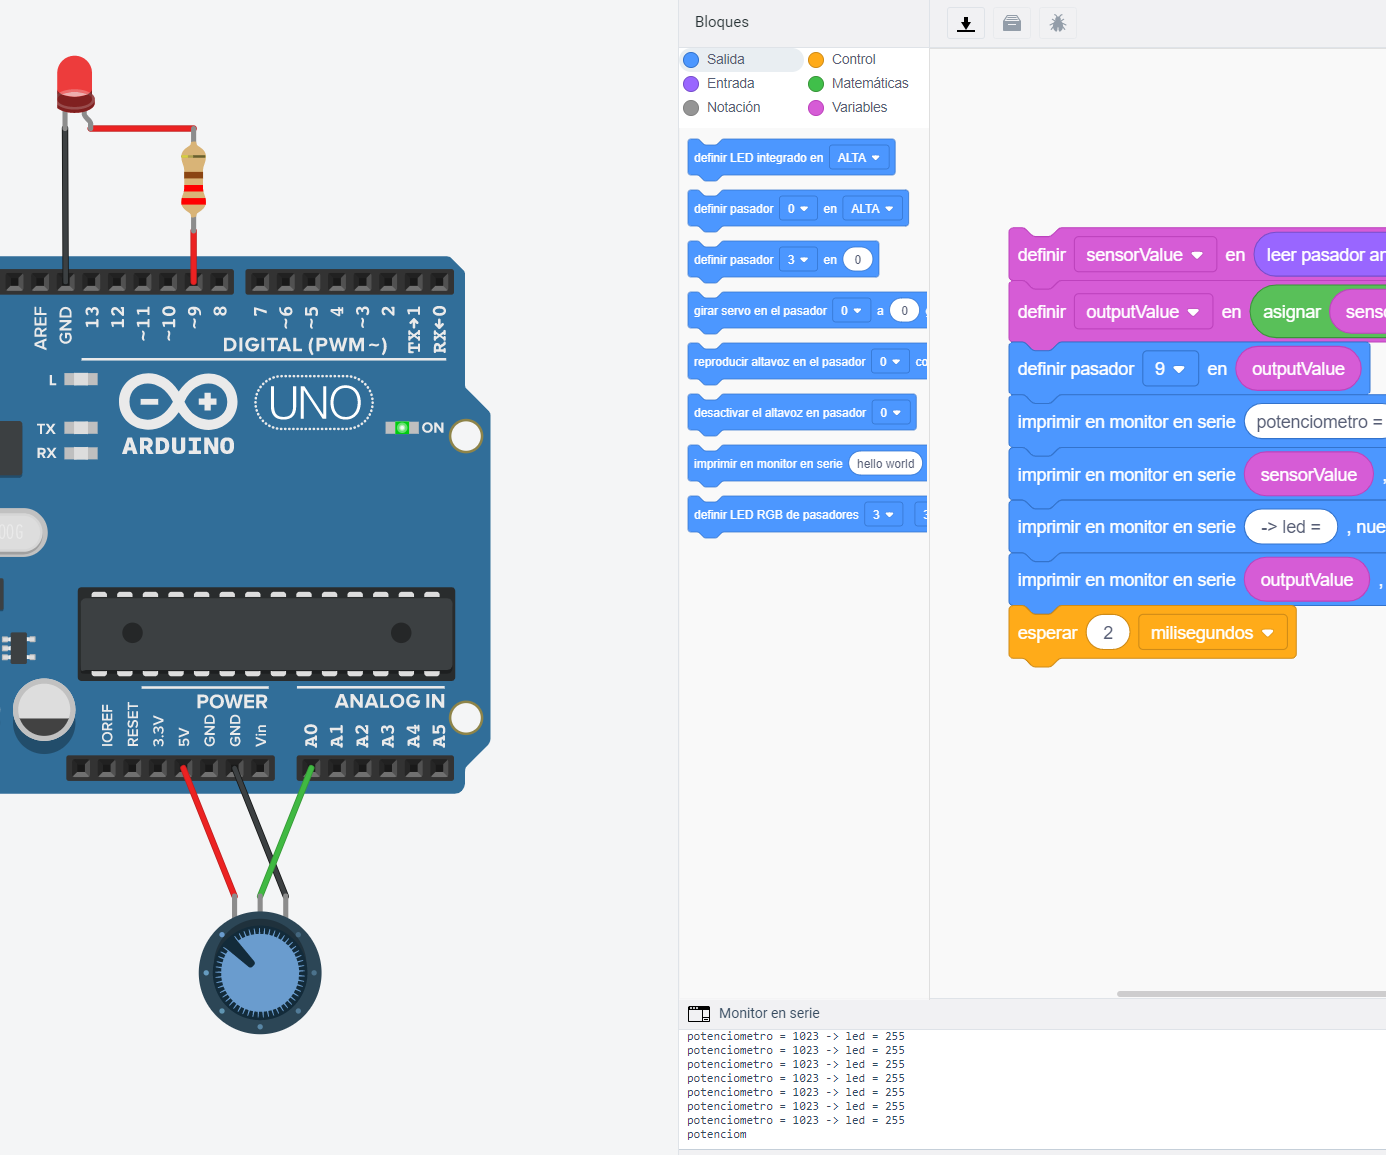This screenshot has height=1155, width=1386.
Task: Click outputValue pill in definir pasador 9 block
Action: [1298, 369]
